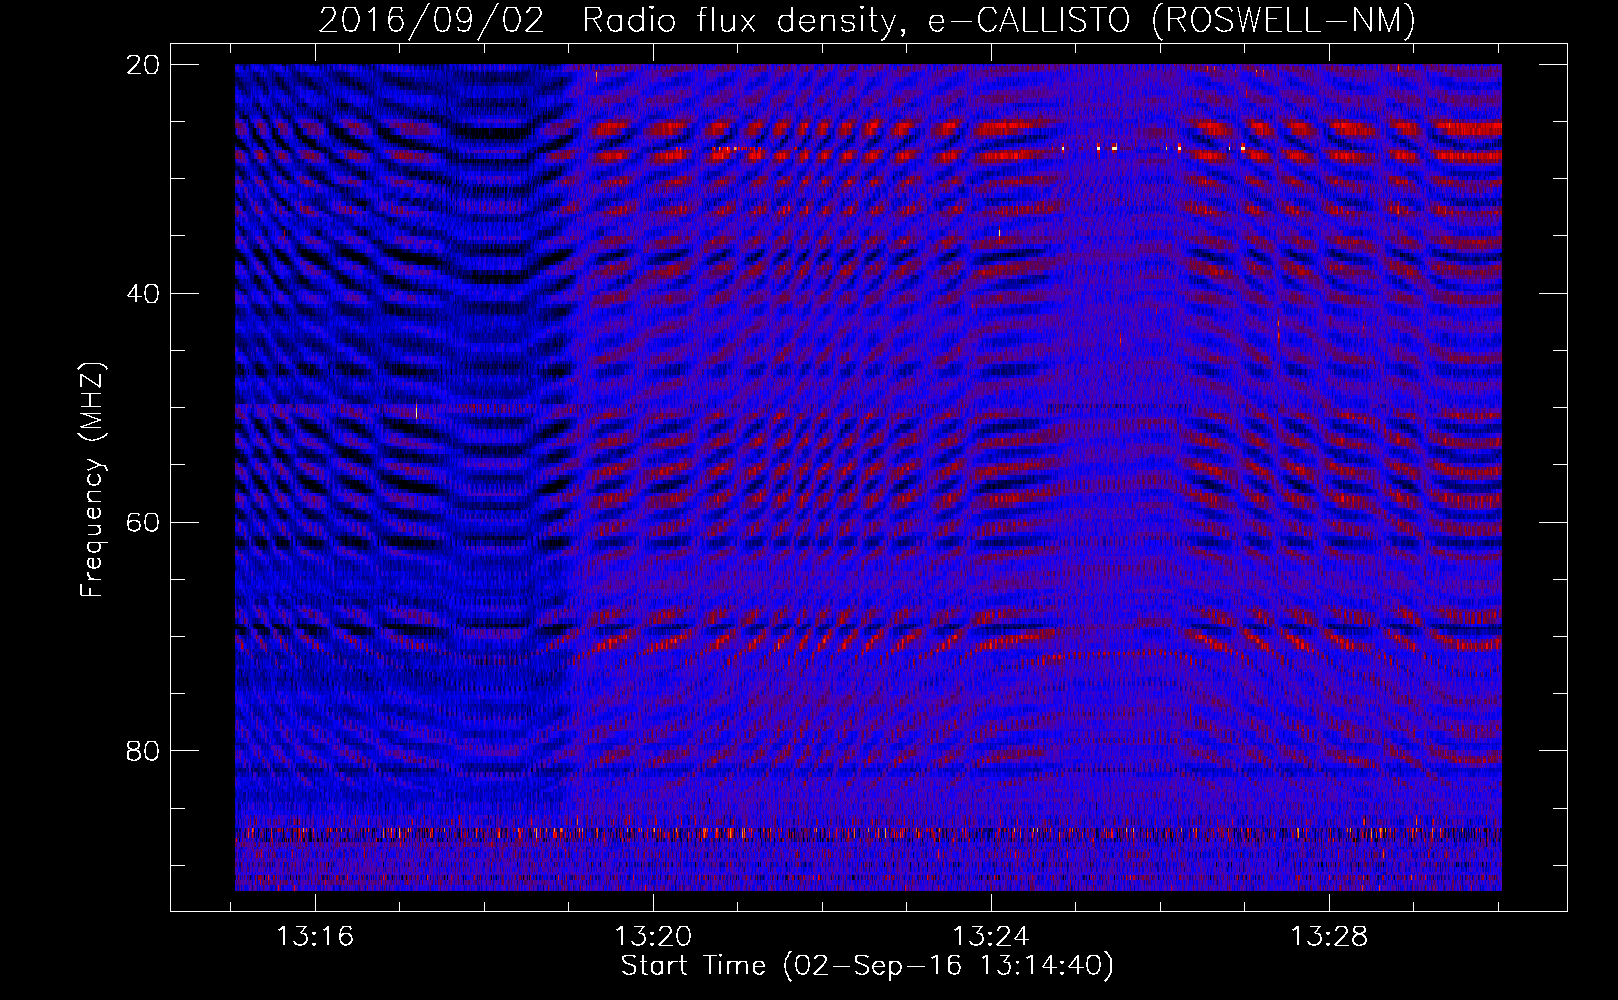The height and width of the screenshot is (1000, 1618).
Task: Click the plot title text e-CALLISTO (ROSWELL-NM)
Action: (x=1171, y=21)
